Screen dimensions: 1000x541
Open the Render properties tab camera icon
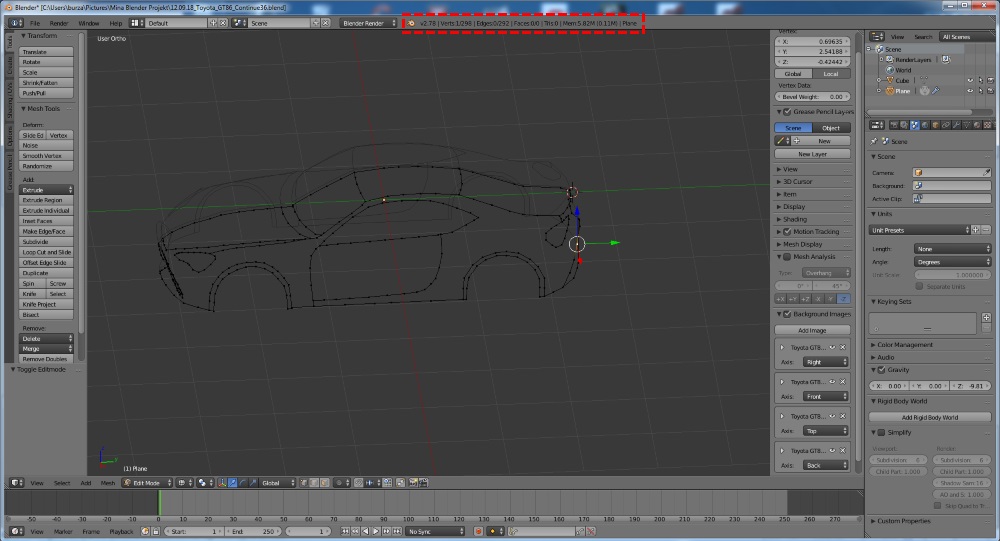coord(894,125)
